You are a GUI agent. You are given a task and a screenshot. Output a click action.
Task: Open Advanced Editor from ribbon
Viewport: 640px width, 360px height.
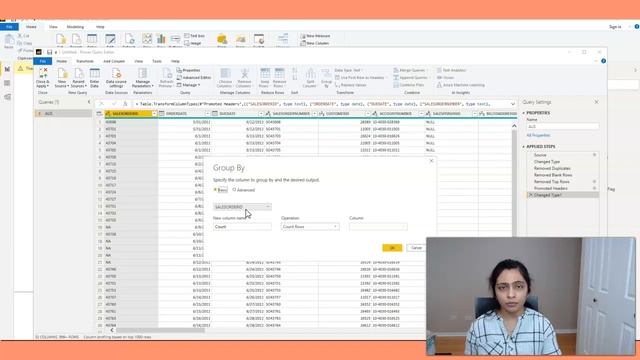pos(194,78)
